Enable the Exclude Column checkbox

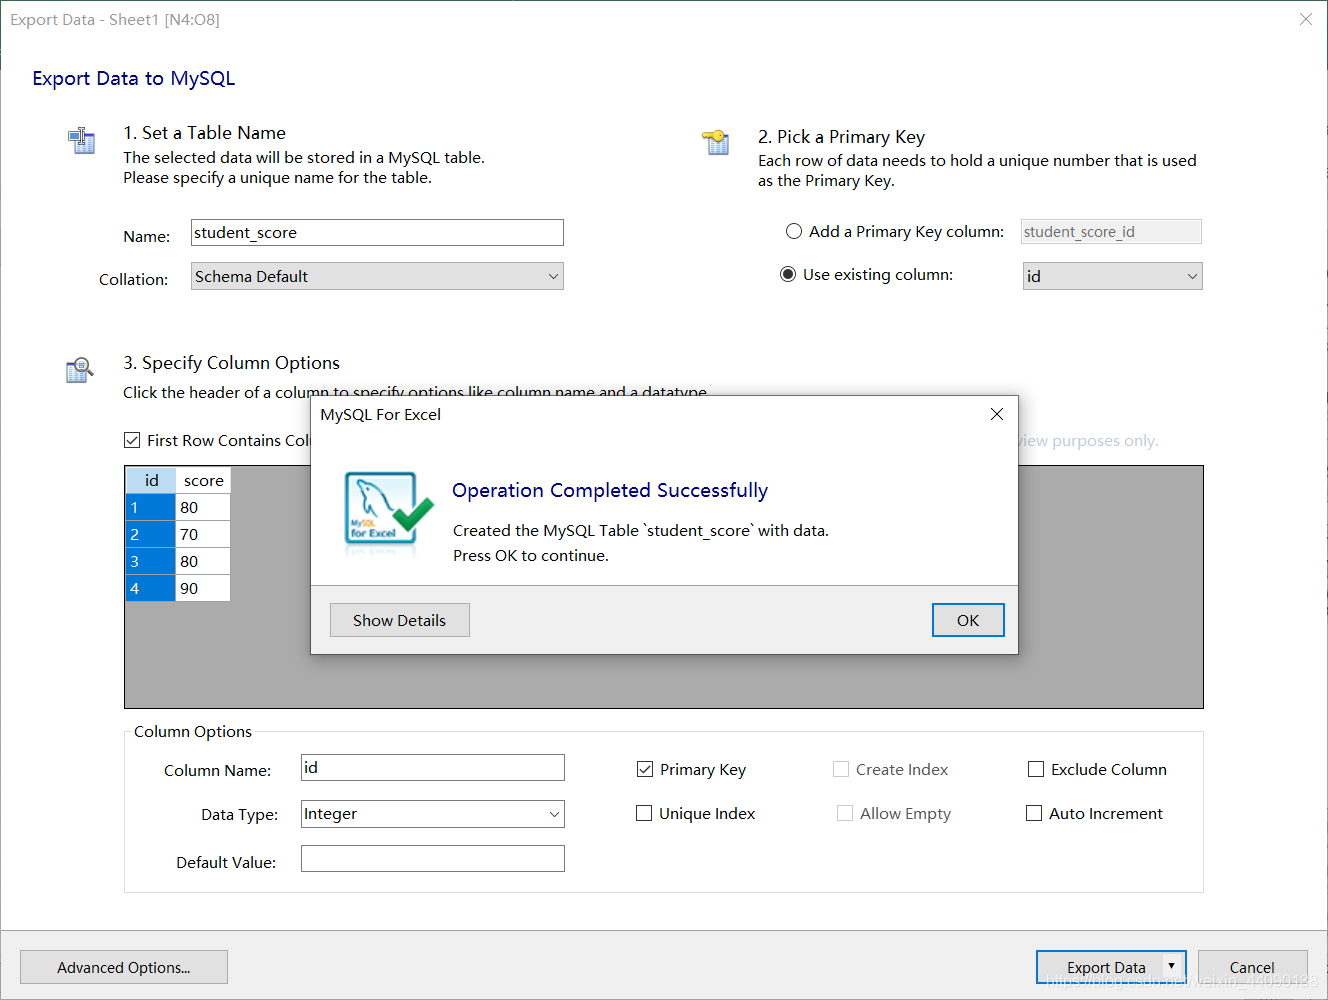pyautogui.click(x=1036, y=769)
